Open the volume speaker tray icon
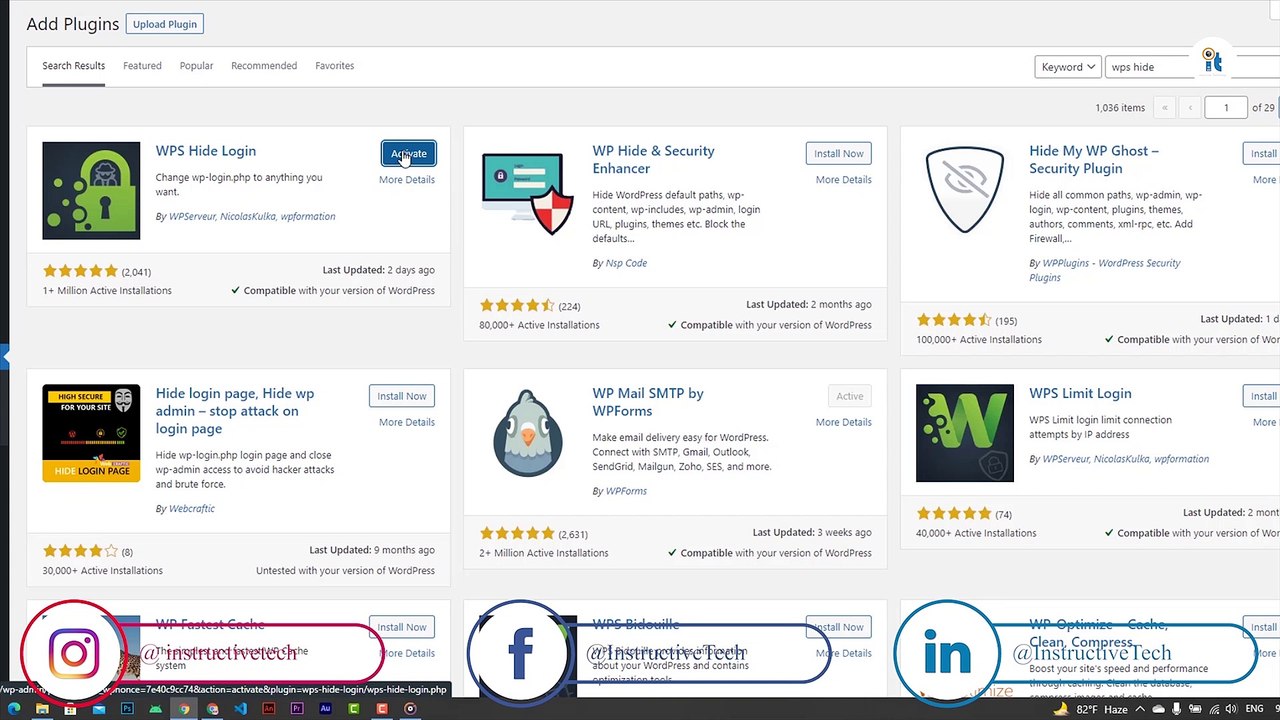 (1231, 709)
